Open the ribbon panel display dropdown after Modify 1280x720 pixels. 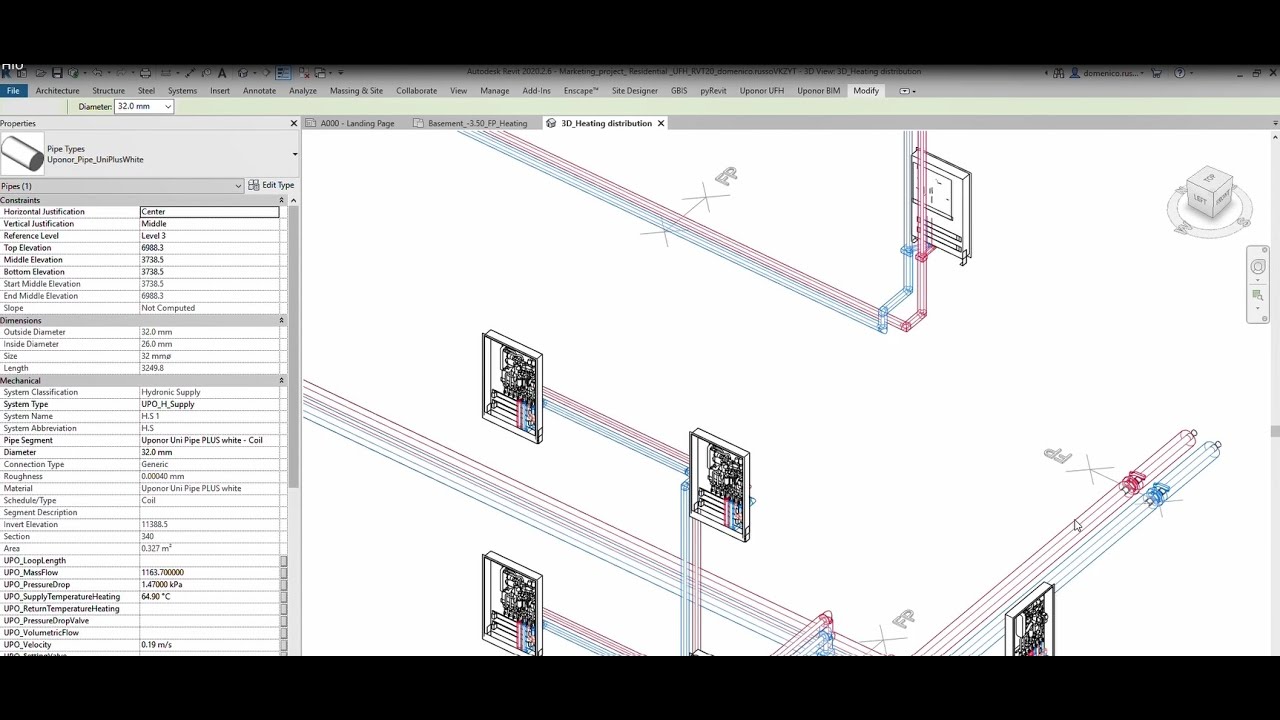[907, 91]
